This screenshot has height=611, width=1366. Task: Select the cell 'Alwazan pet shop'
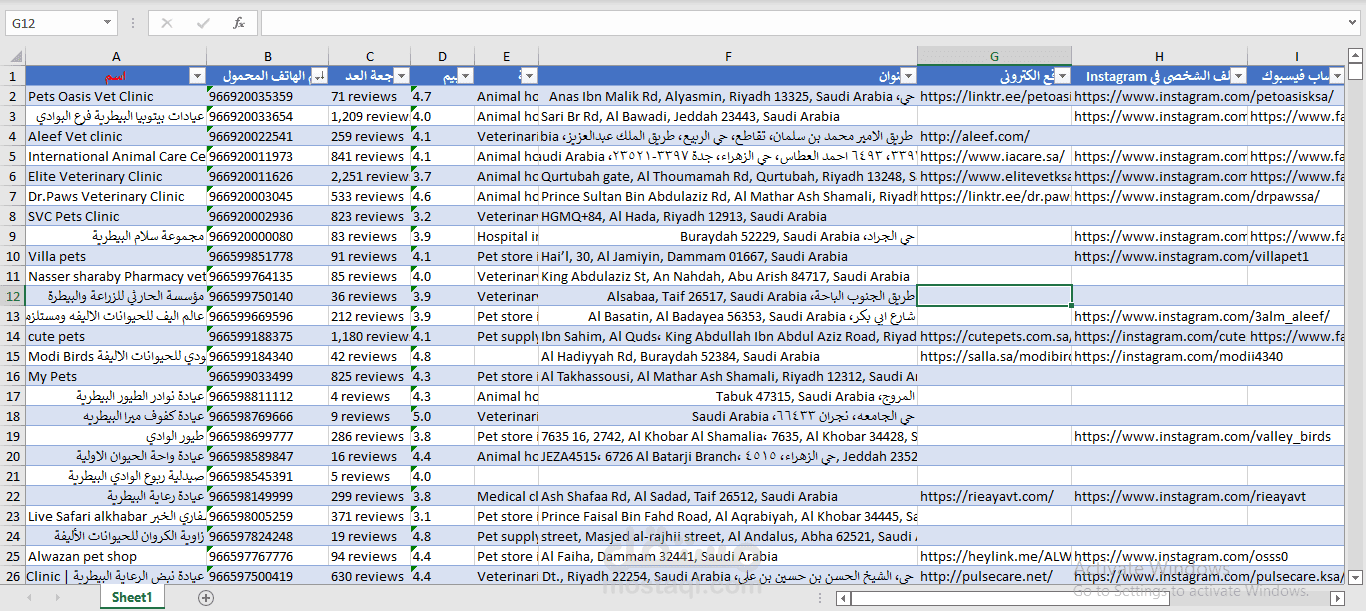(116, 556)
